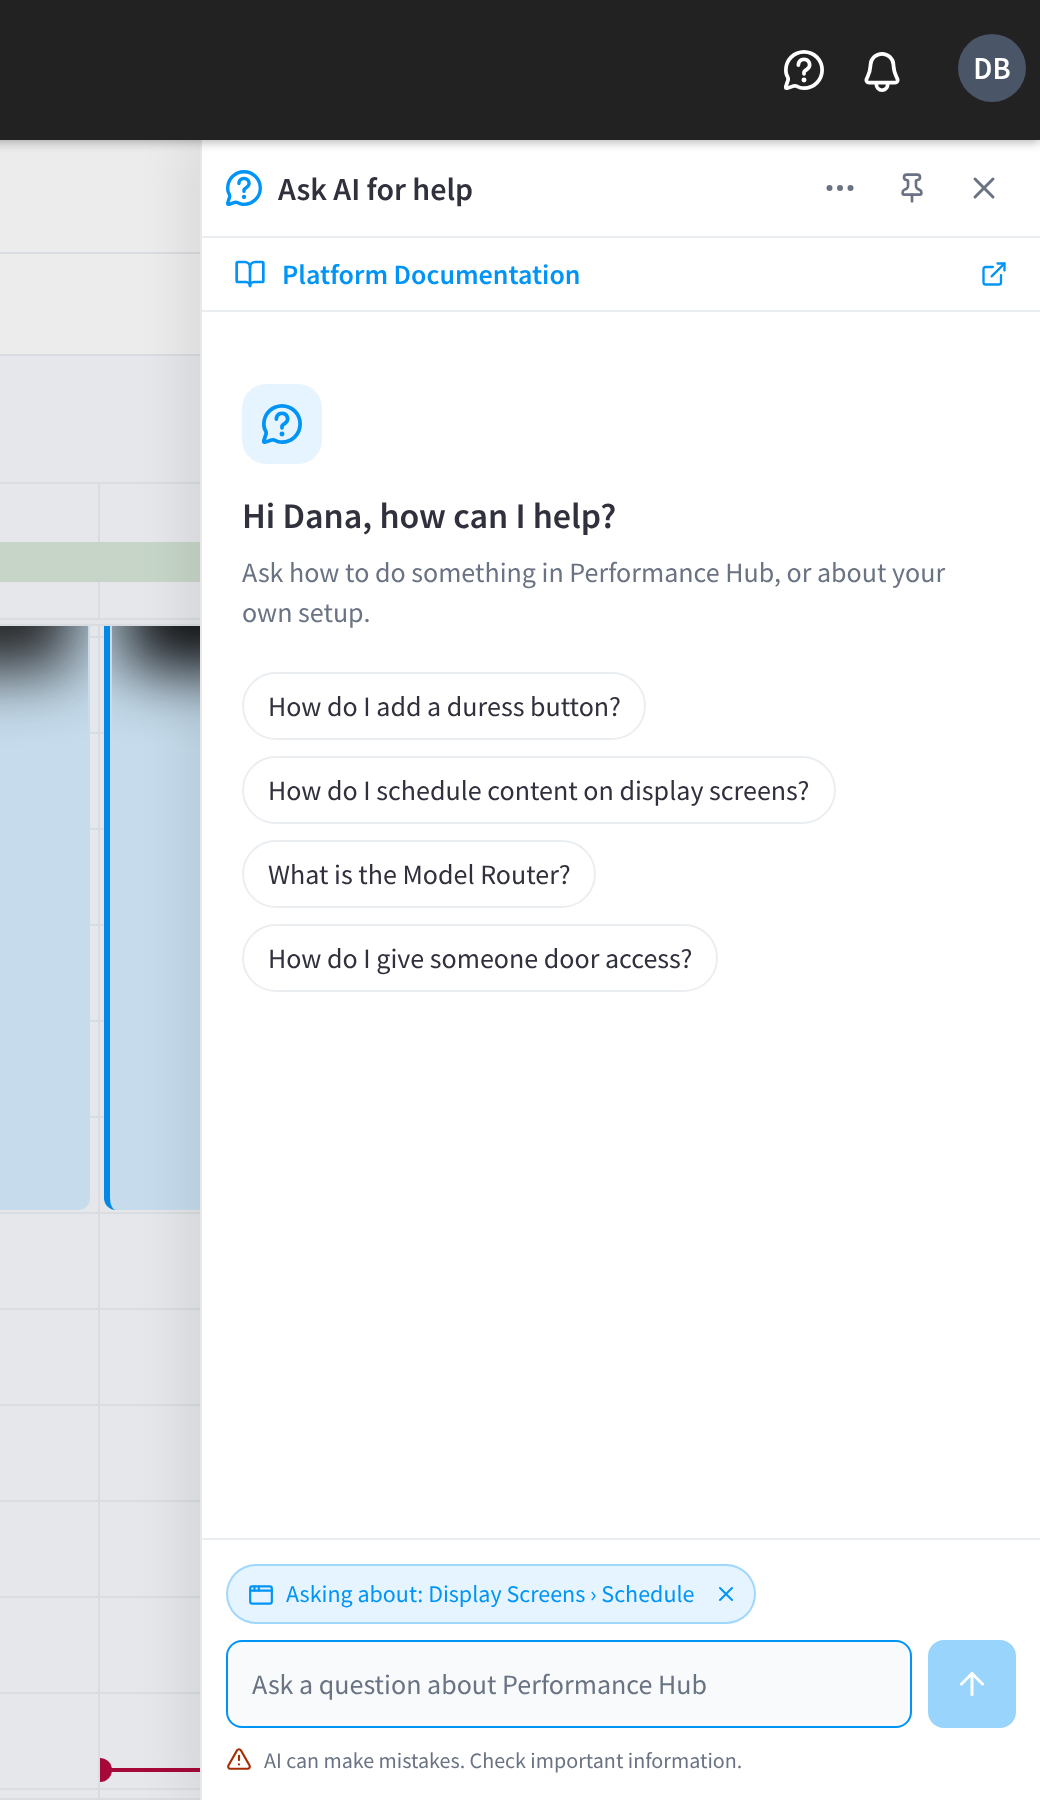Click the book icon beside Platform Documentation
This screenshot has height=1800, width=1040.
click(x=250, y=274)
